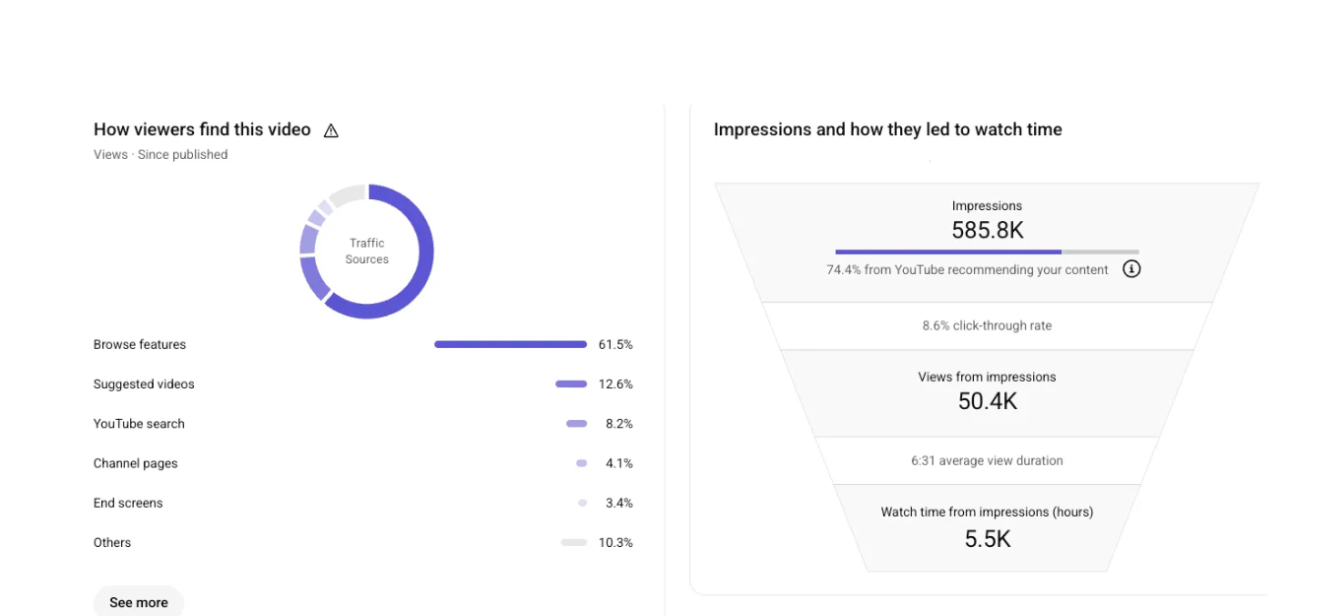
Task: Click the impressions recommendation progress bar
Action: [x=986, y=252]
